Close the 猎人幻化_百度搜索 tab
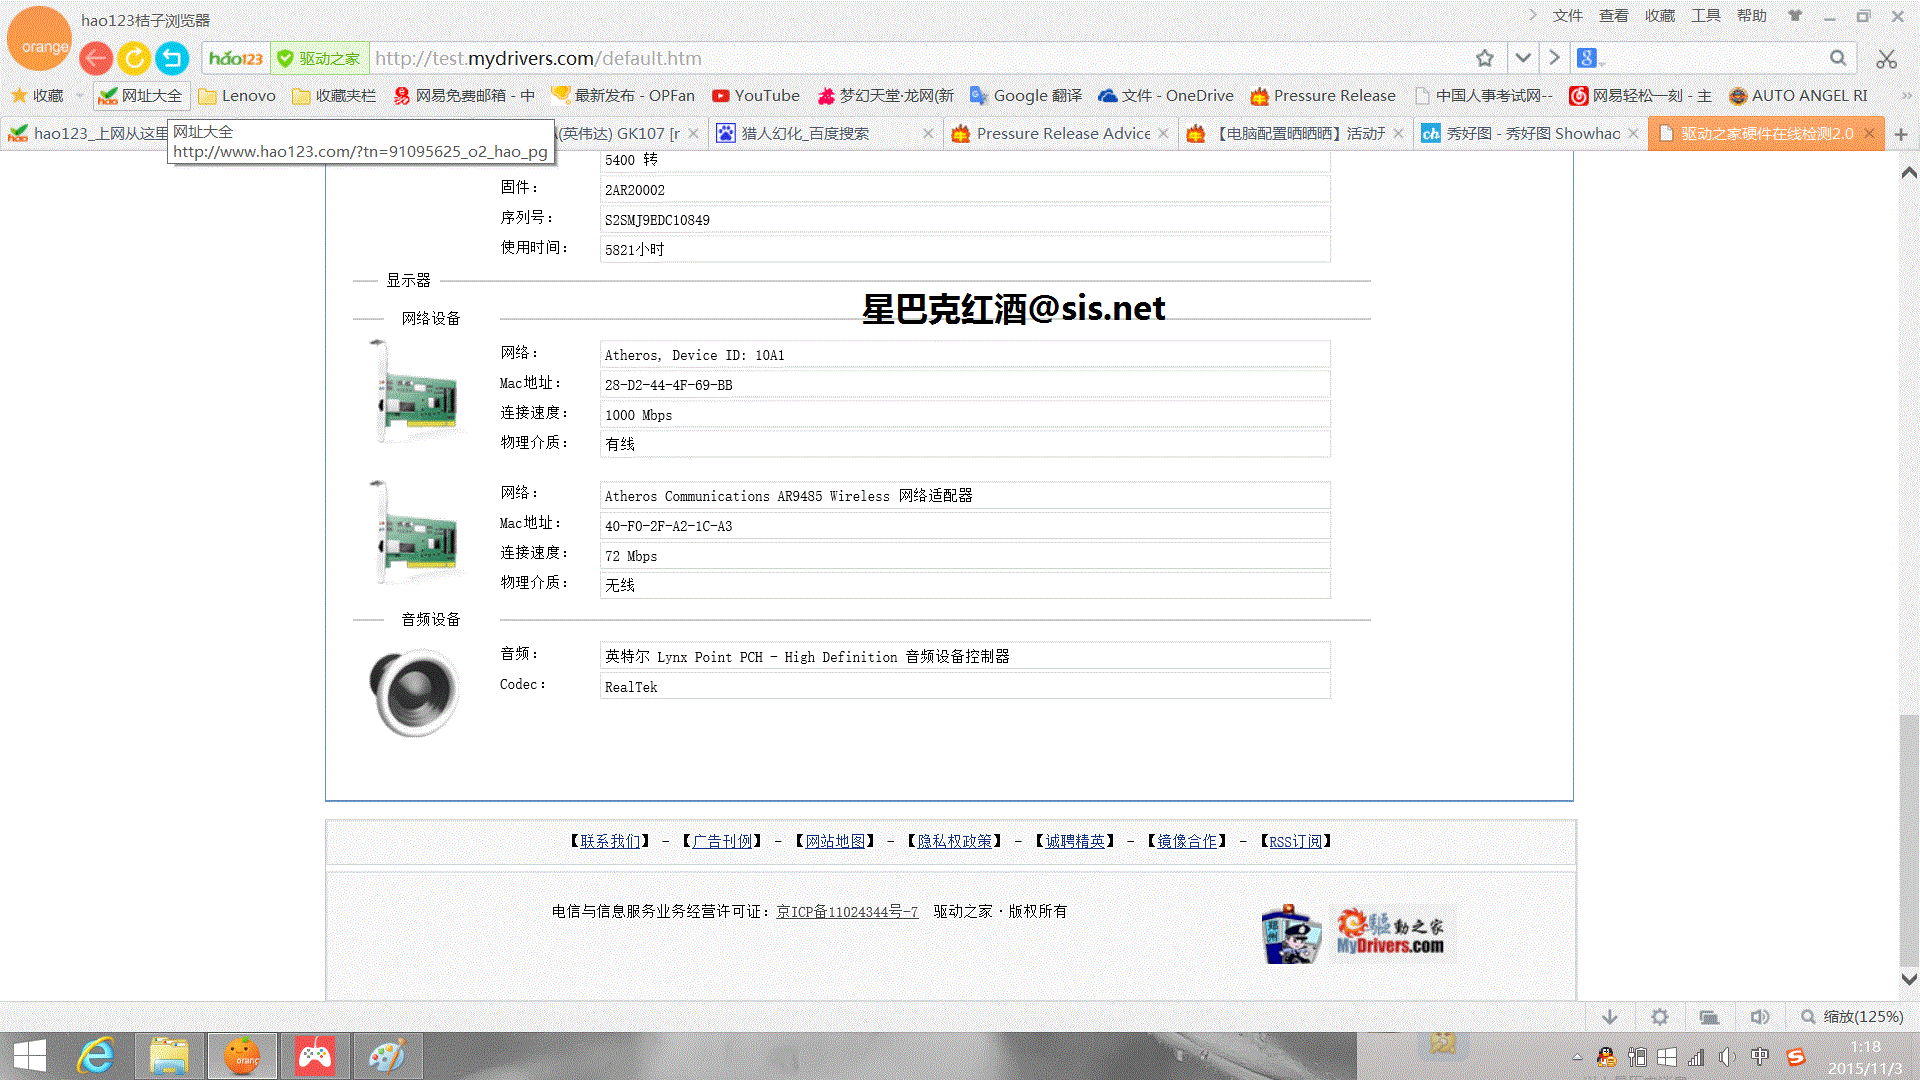This screenshot has height=1080, width=1920. [x=928, y=133]
